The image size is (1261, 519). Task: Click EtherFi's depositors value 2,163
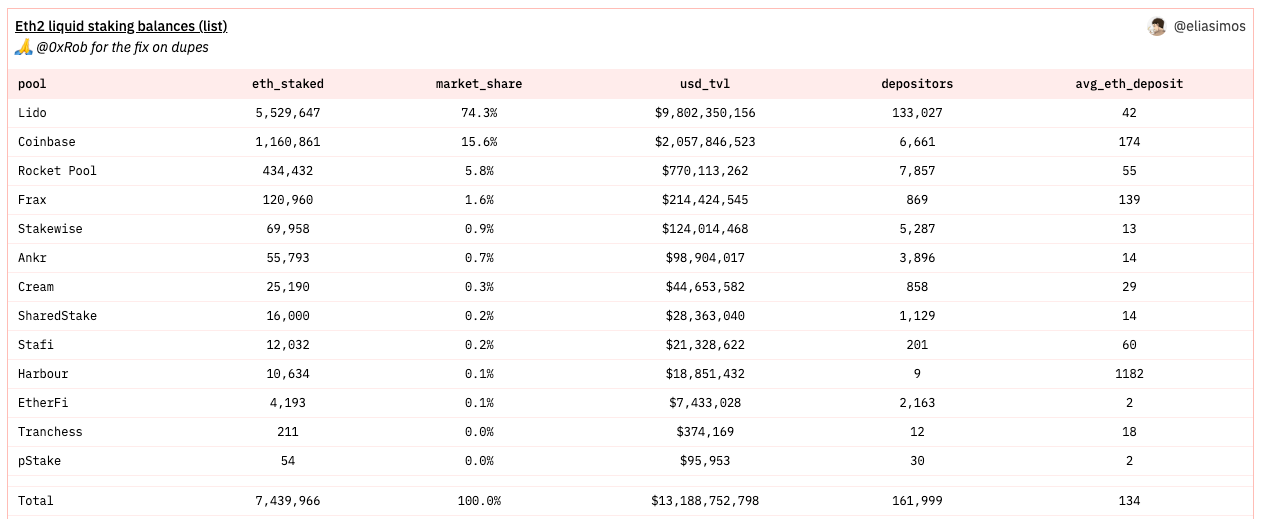[x=917, y=403]
